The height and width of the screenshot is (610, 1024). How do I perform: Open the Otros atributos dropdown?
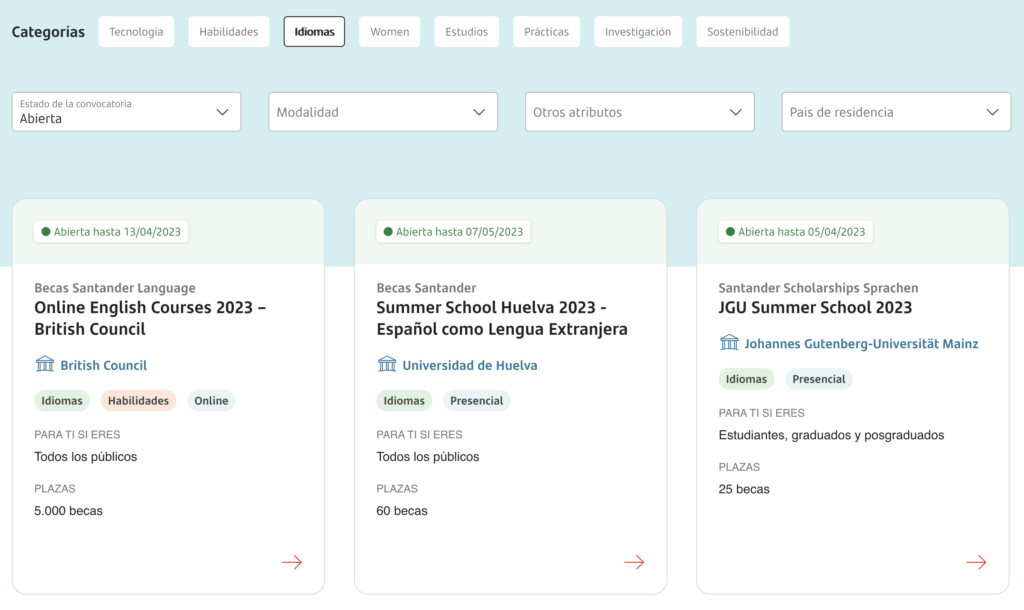coord(639,112)
